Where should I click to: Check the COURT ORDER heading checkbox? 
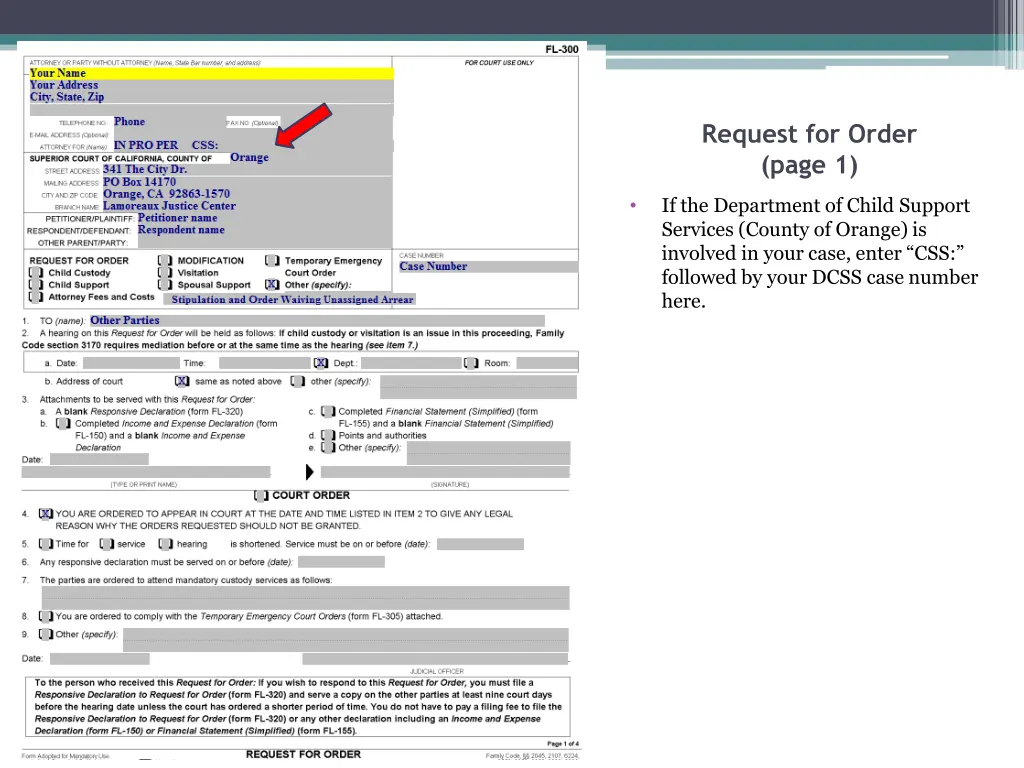pos(261,496)
